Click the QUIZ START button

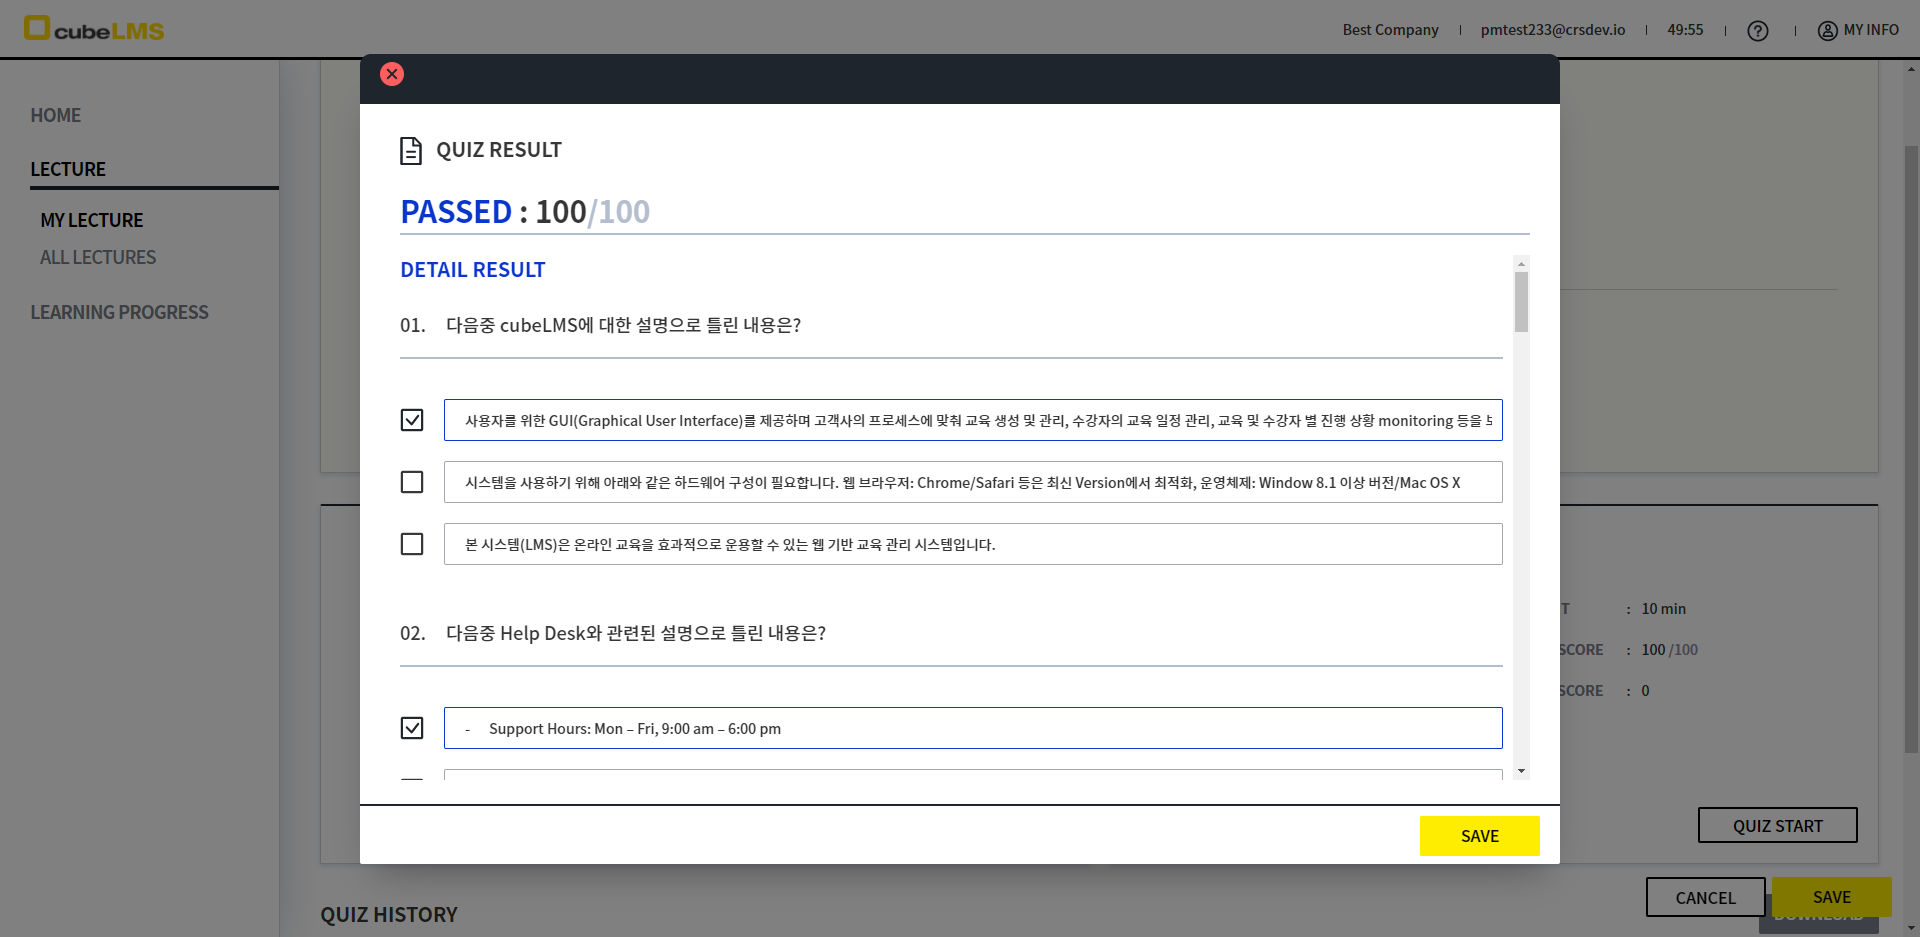pos(1777,825)
